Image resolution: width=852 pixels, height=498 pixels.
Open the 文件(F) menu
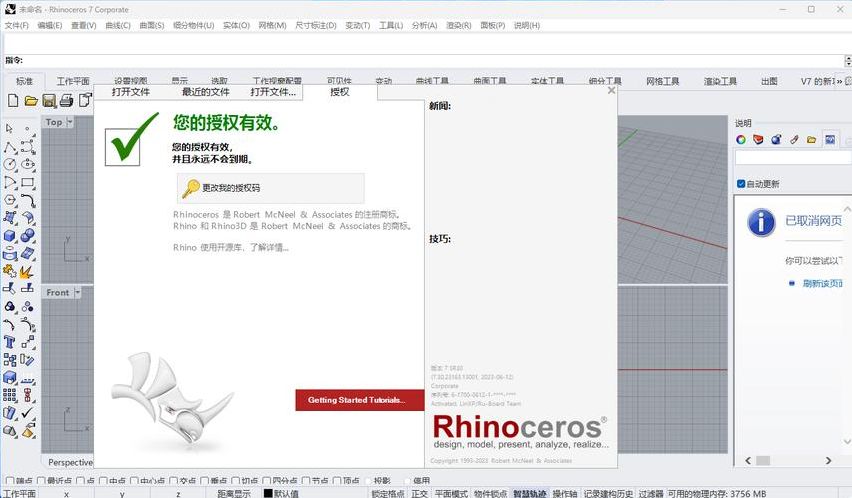click(x=16, y=26)
